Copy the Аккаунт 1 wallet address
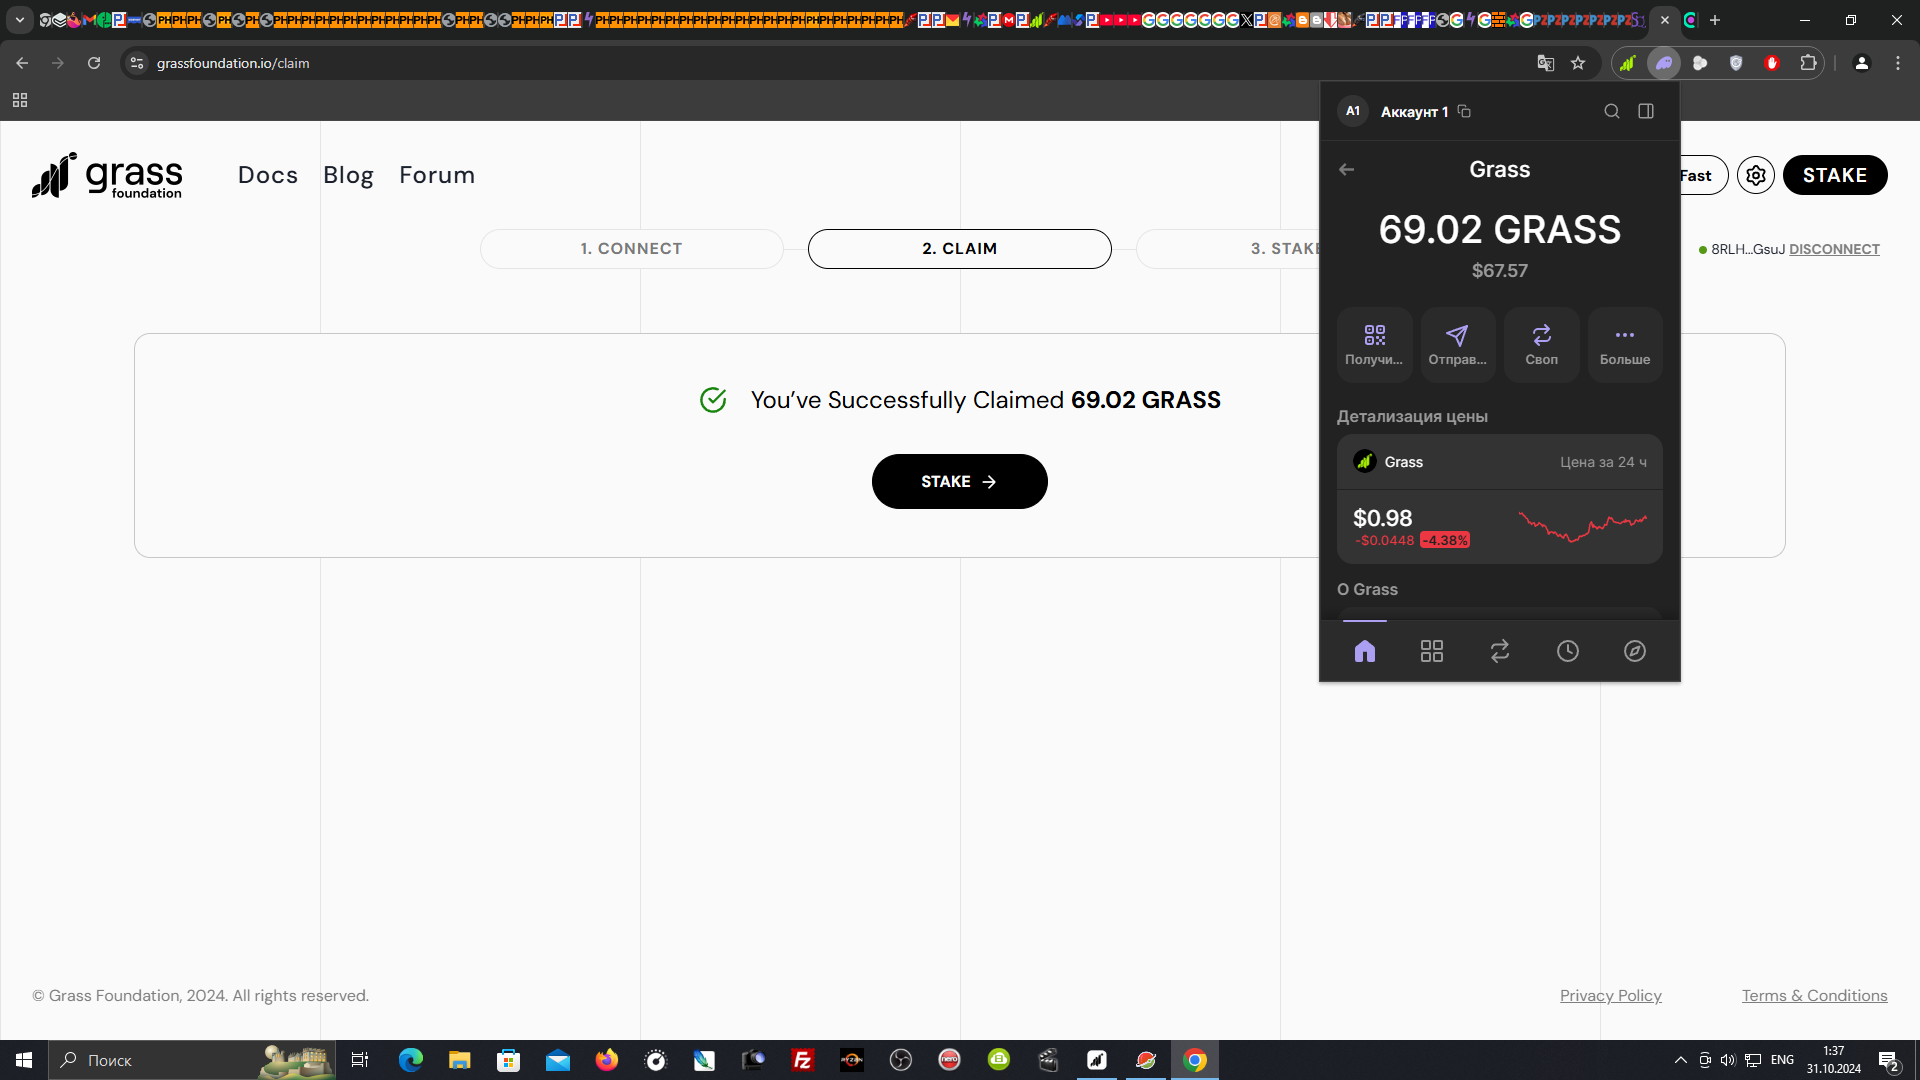Screen dimensions: 1920x1080 1464,111
